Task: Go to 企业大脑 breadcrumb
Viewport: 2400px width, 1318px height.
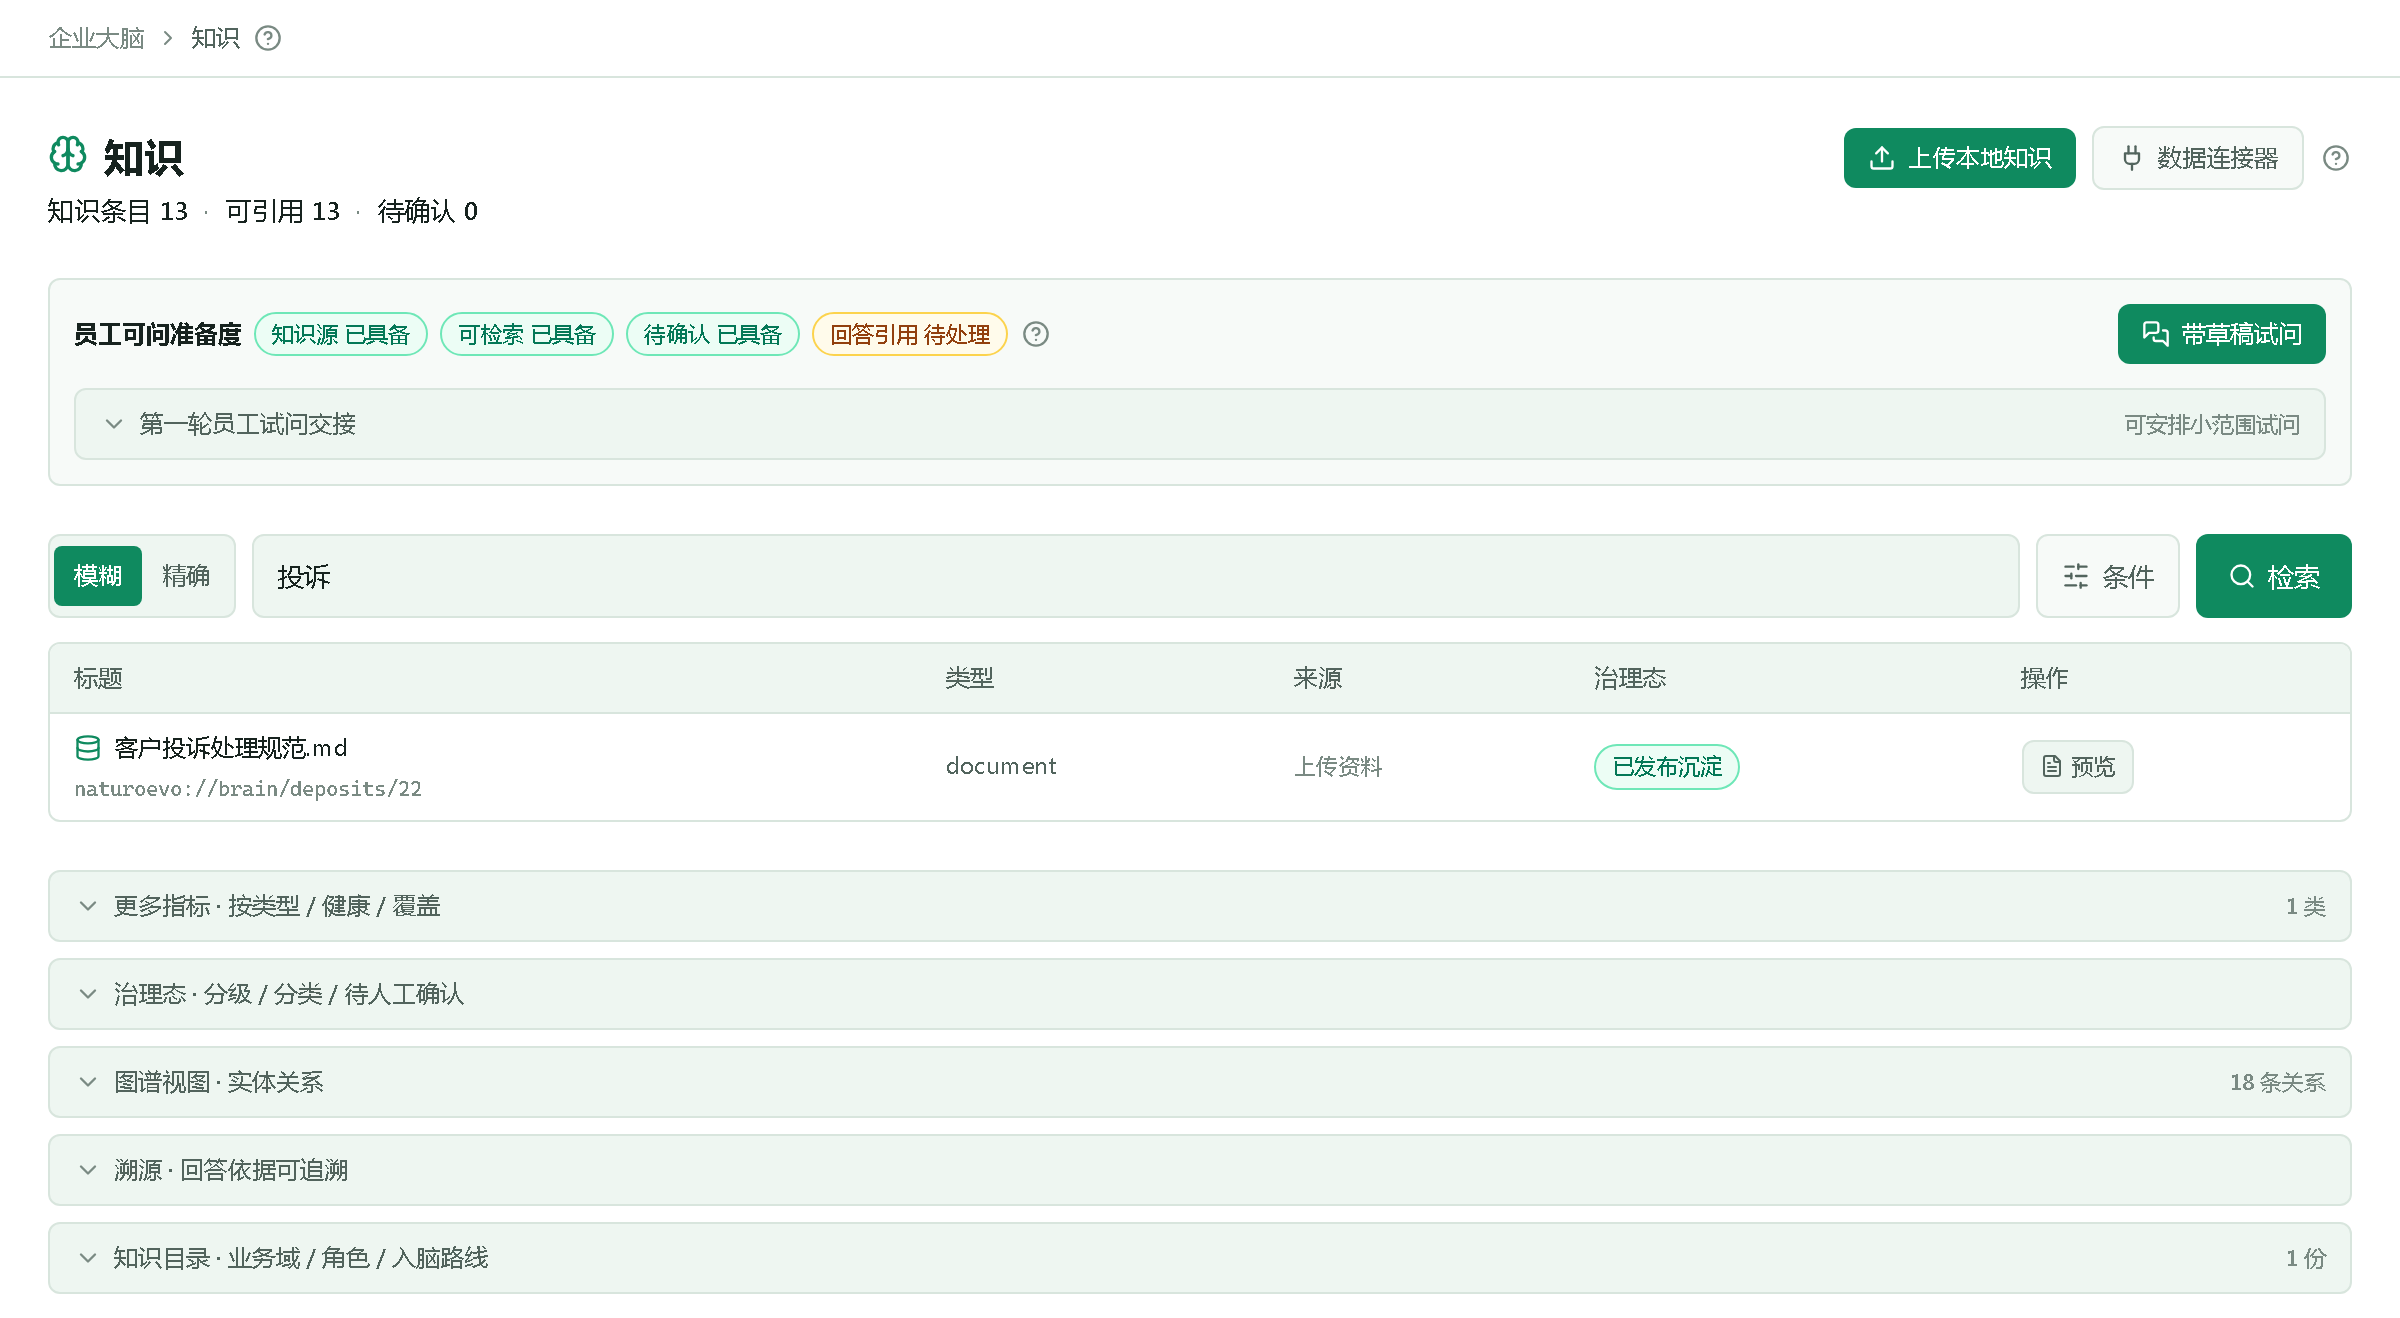Action: (97, 38)
